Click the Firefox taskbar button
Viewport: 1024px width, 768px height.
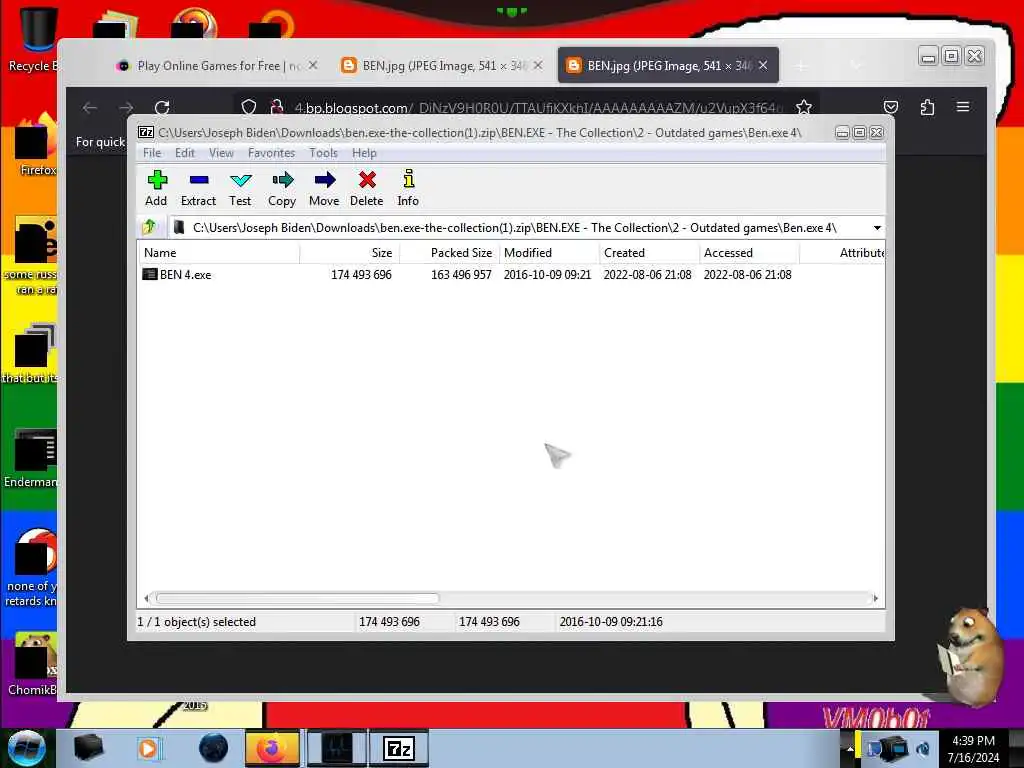click(272, 748)
